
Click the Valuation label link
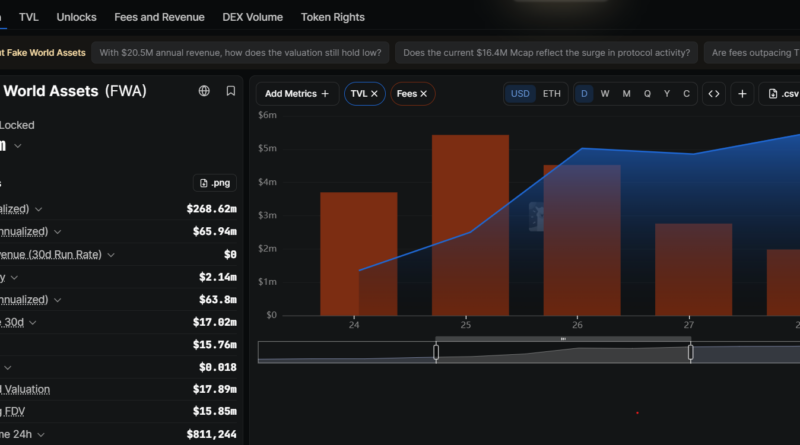tap(26, 389)
